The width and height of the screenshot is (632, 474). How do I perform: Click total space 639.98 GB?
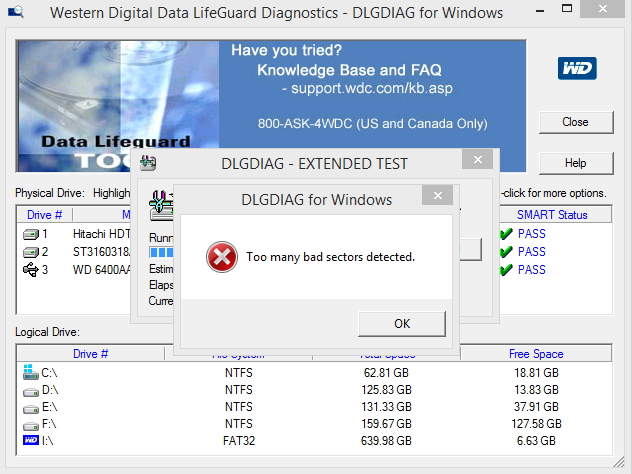pyautogui.click(x=386, y=441)
